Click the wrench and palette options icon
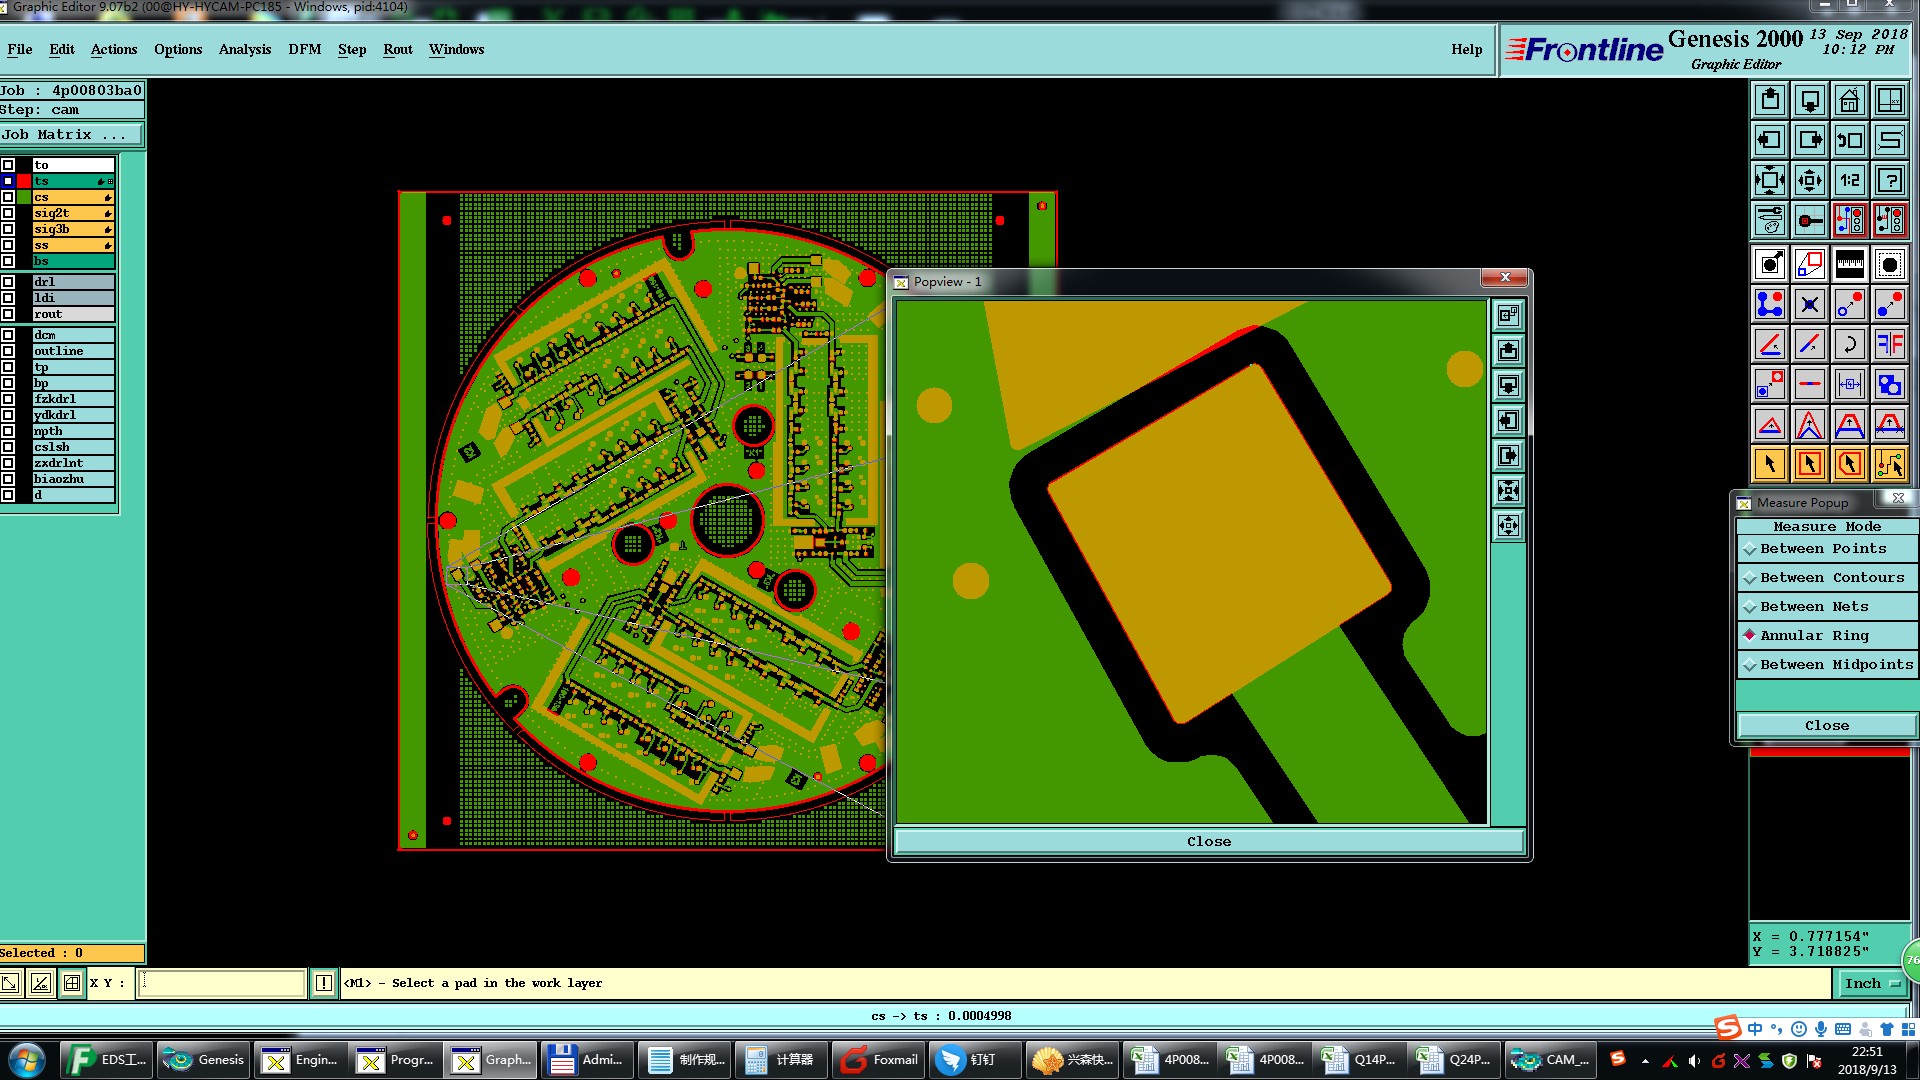The image size is (1920, 1080). (x=1769, y=220)
